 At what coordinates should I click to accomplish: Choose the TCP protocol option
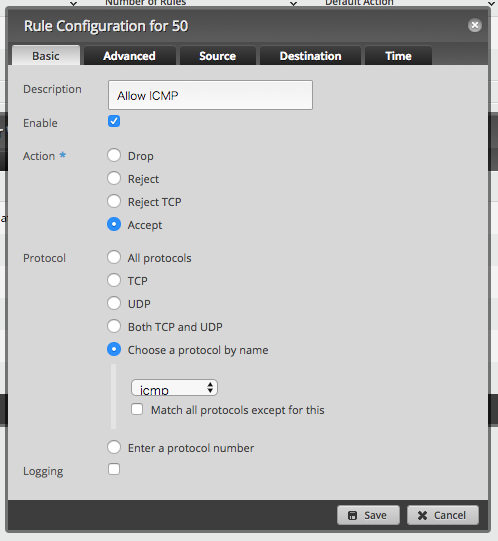click(114, 280)
